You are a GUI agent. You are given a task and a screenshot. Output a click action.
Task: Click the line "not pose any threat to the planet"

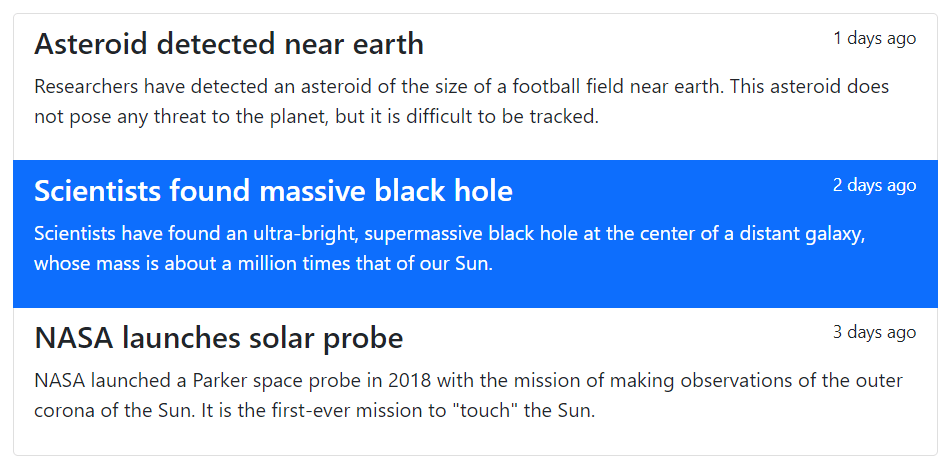pos(316,117)
